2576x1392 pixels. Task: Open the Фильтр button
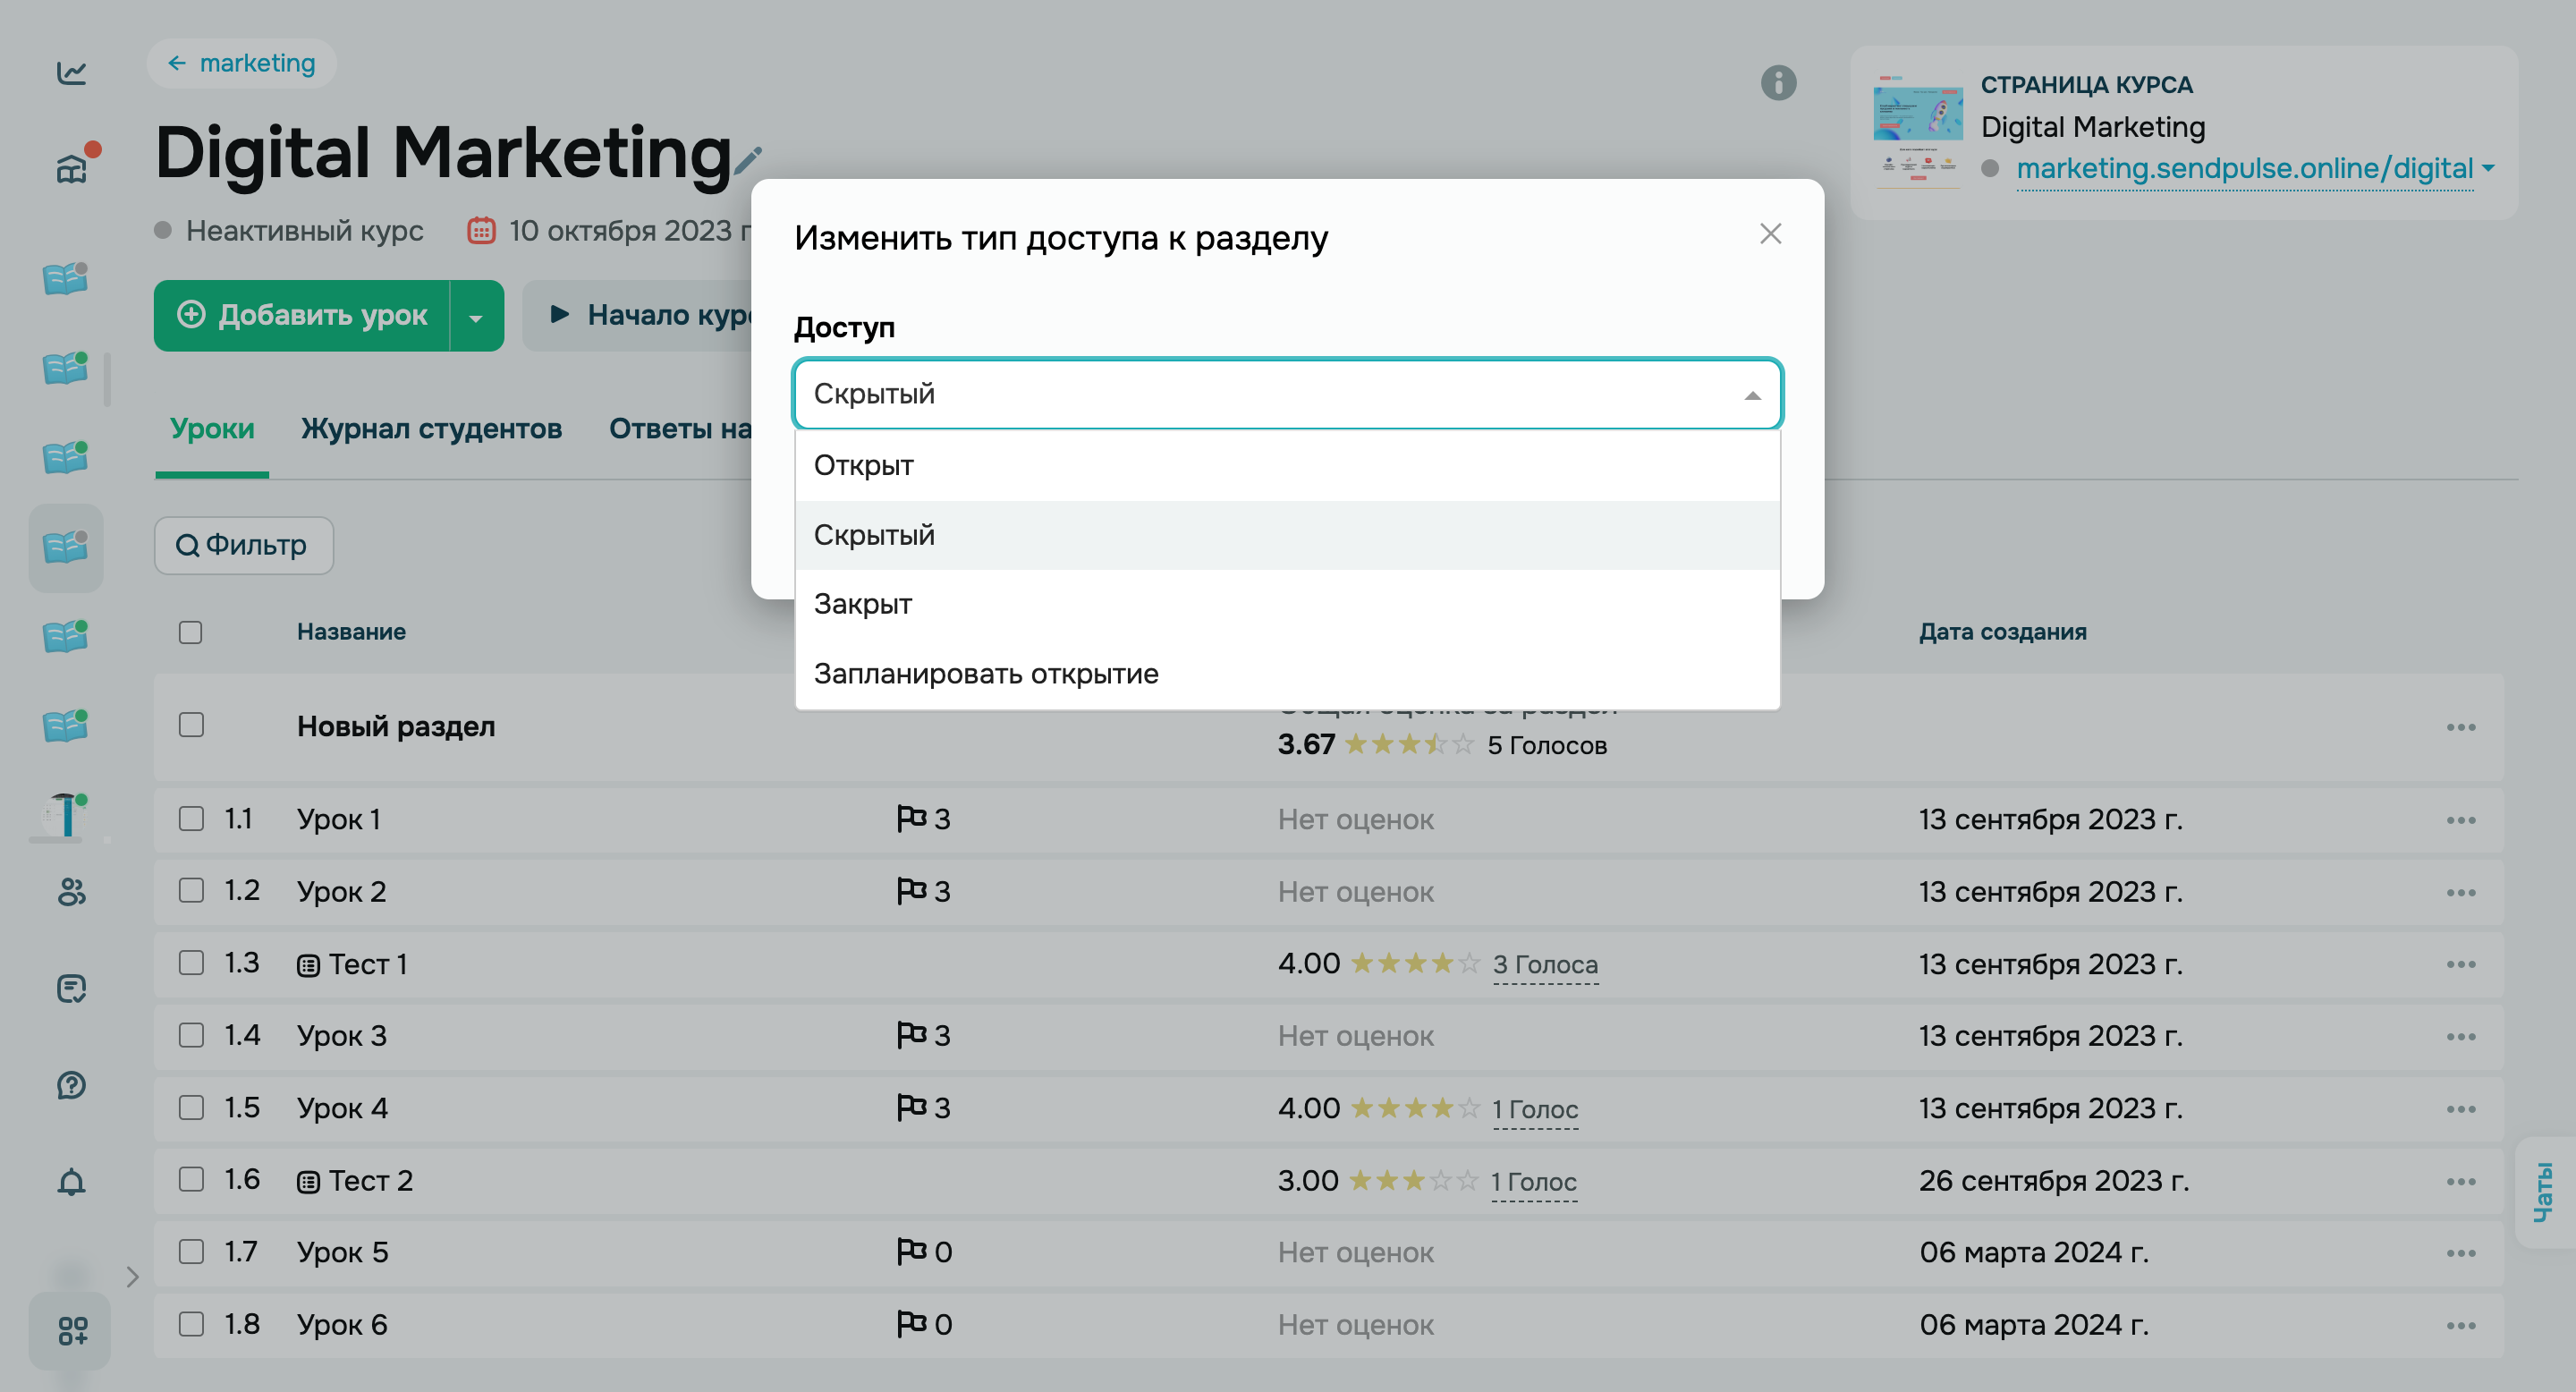click(x=243, y=545)
